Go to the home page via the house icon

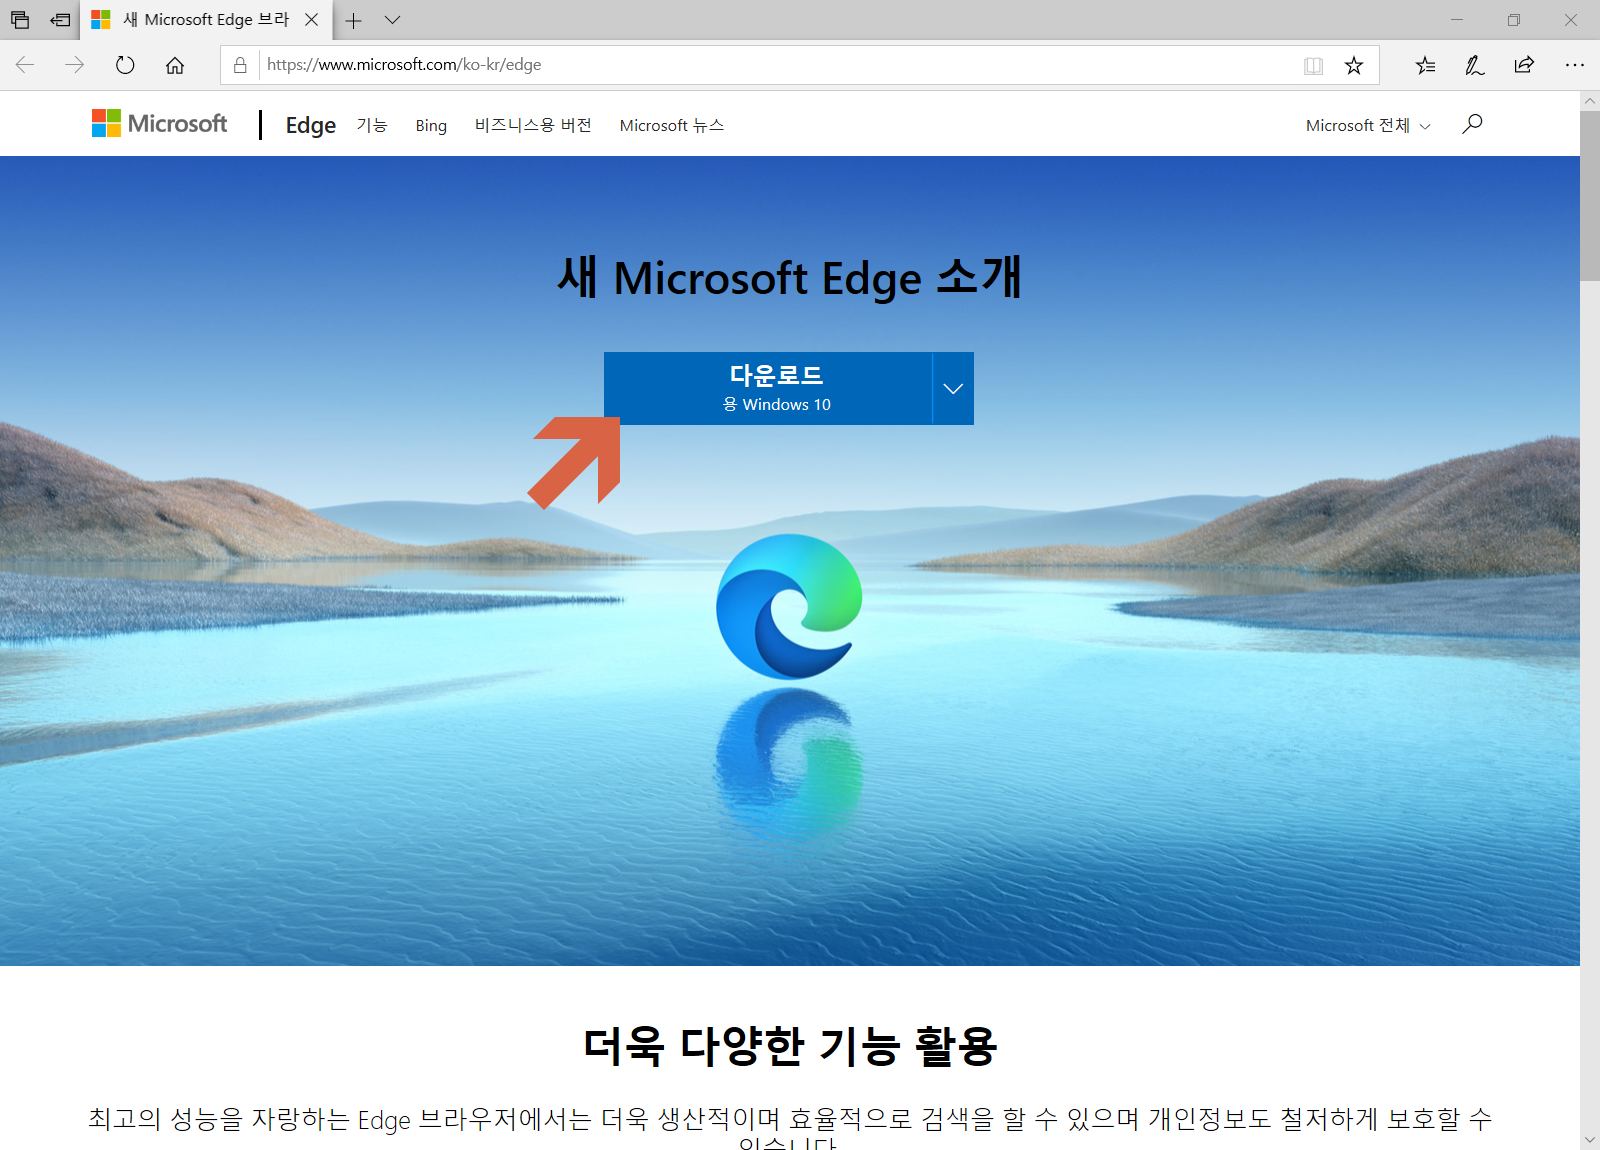175,65
